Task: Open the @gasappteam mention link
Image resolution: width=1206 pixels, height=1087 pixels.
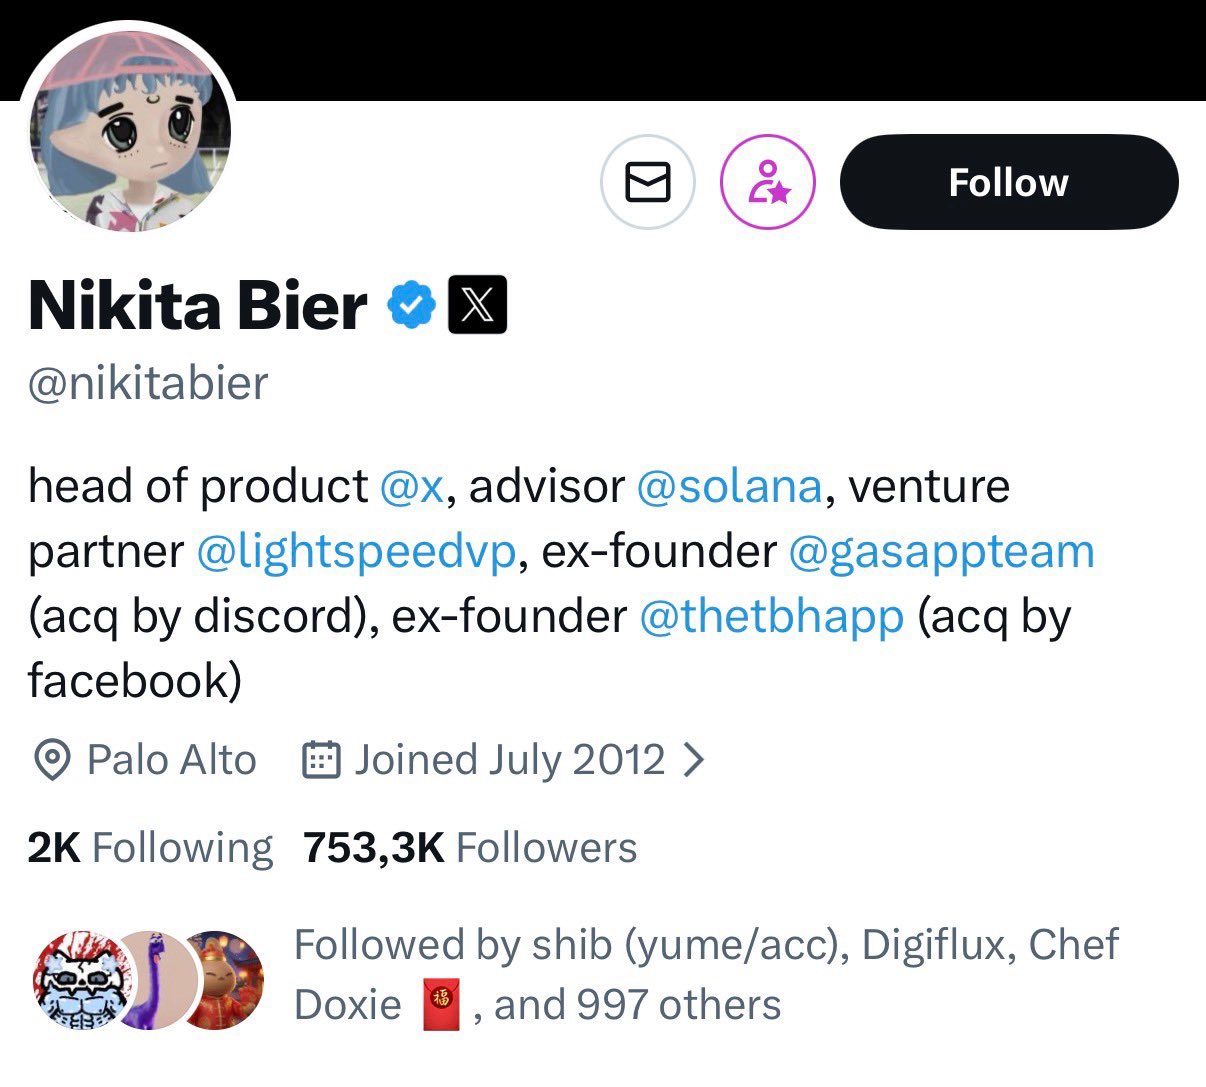Action: pyautogui.click(x=941, y=551)
